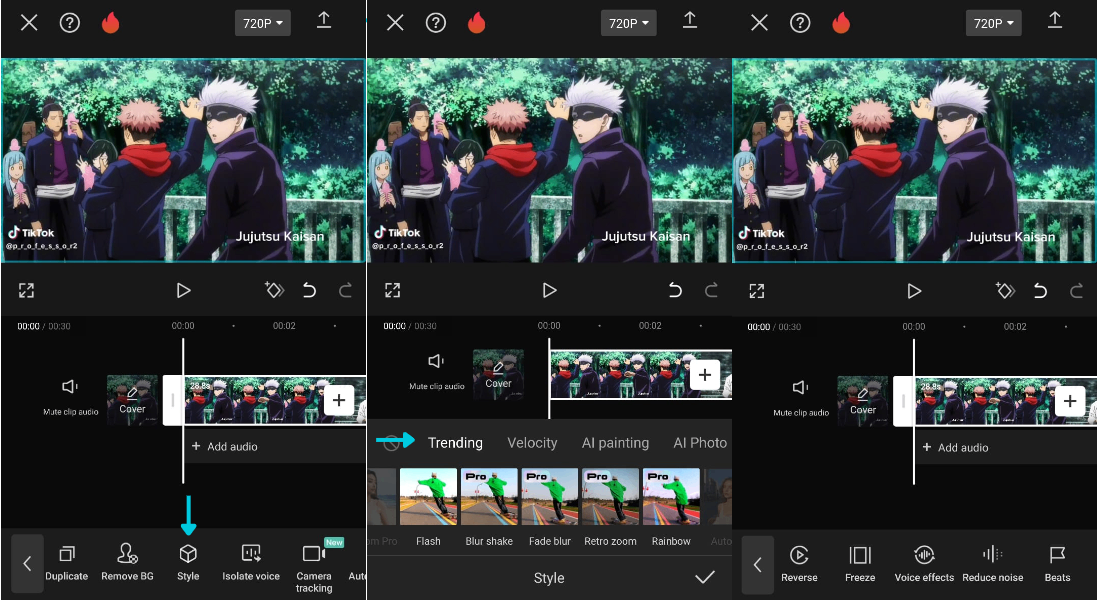The image size is (1100, 600).
Task: Tap Reduce noise in right toolbar
Action: [x=993, y=564]
